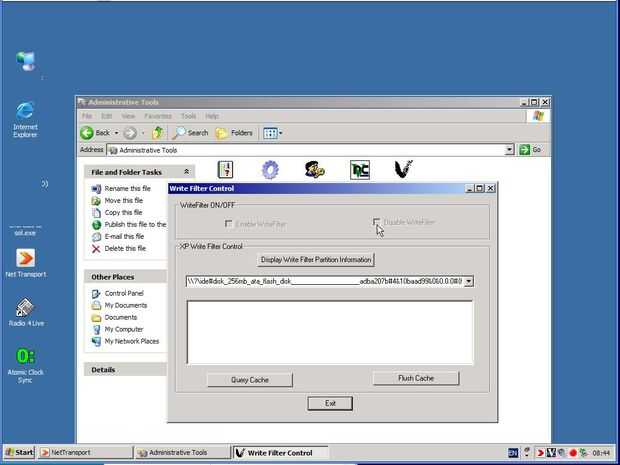Switch to NetTransport in the taskbar

[86, 452]
